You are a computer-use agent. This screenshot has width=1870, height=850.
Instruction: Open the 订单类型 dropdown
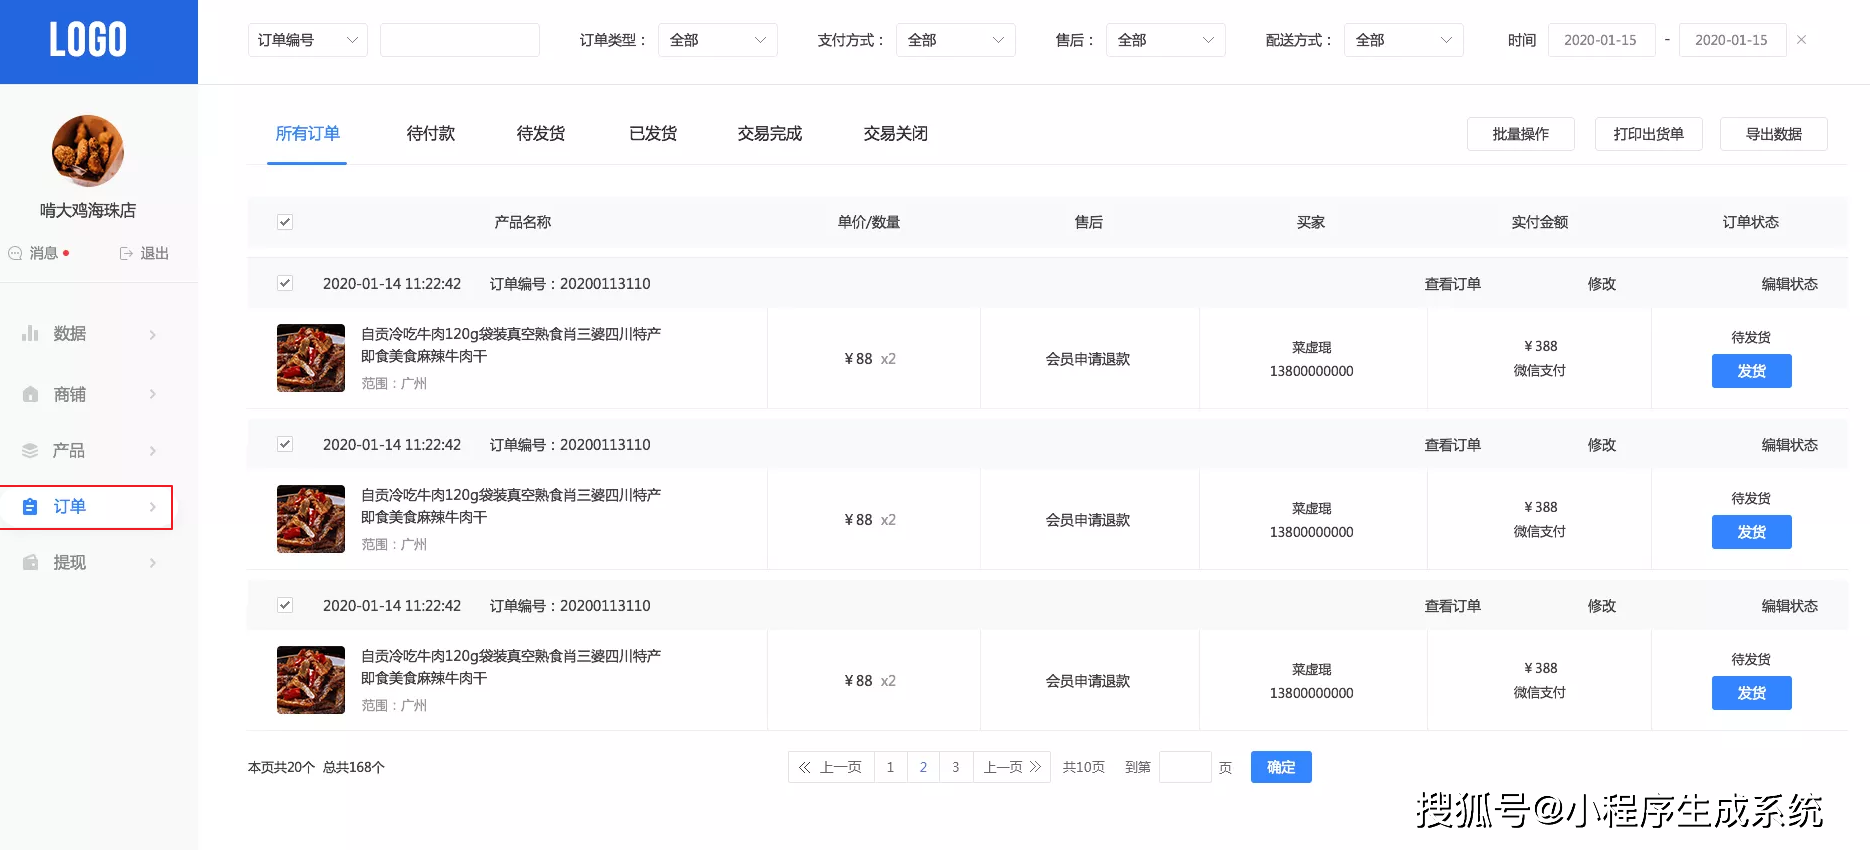(718, 40)
